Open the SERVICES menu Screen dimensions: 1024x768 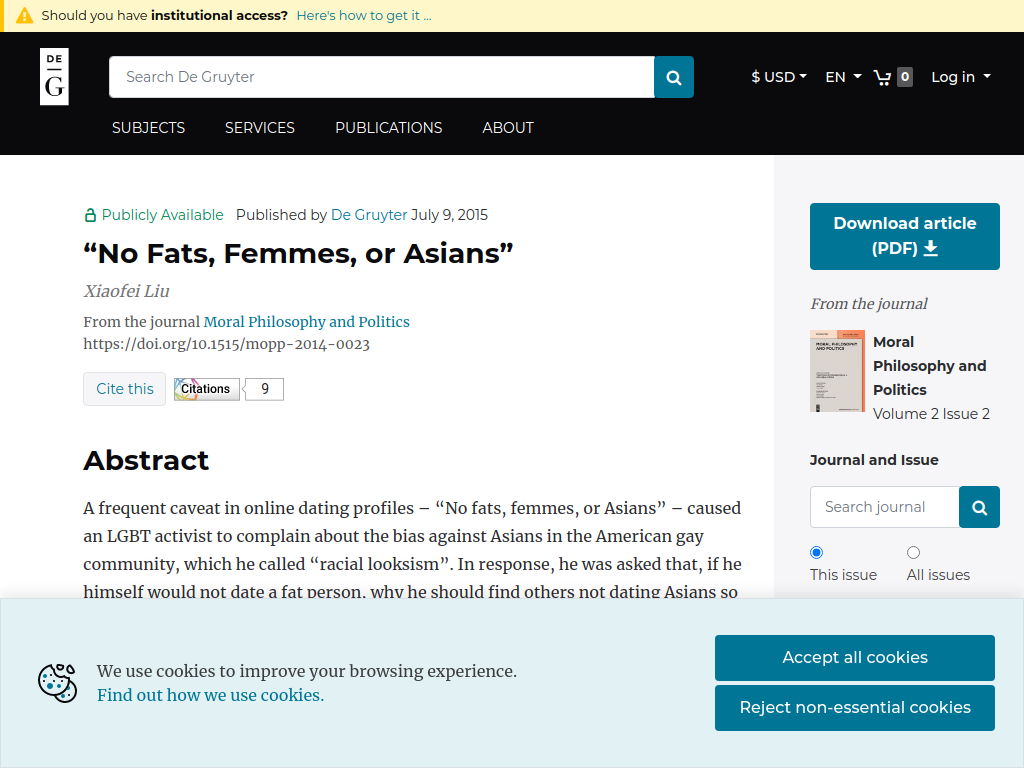pyautogui.click(x=260, y=128)
